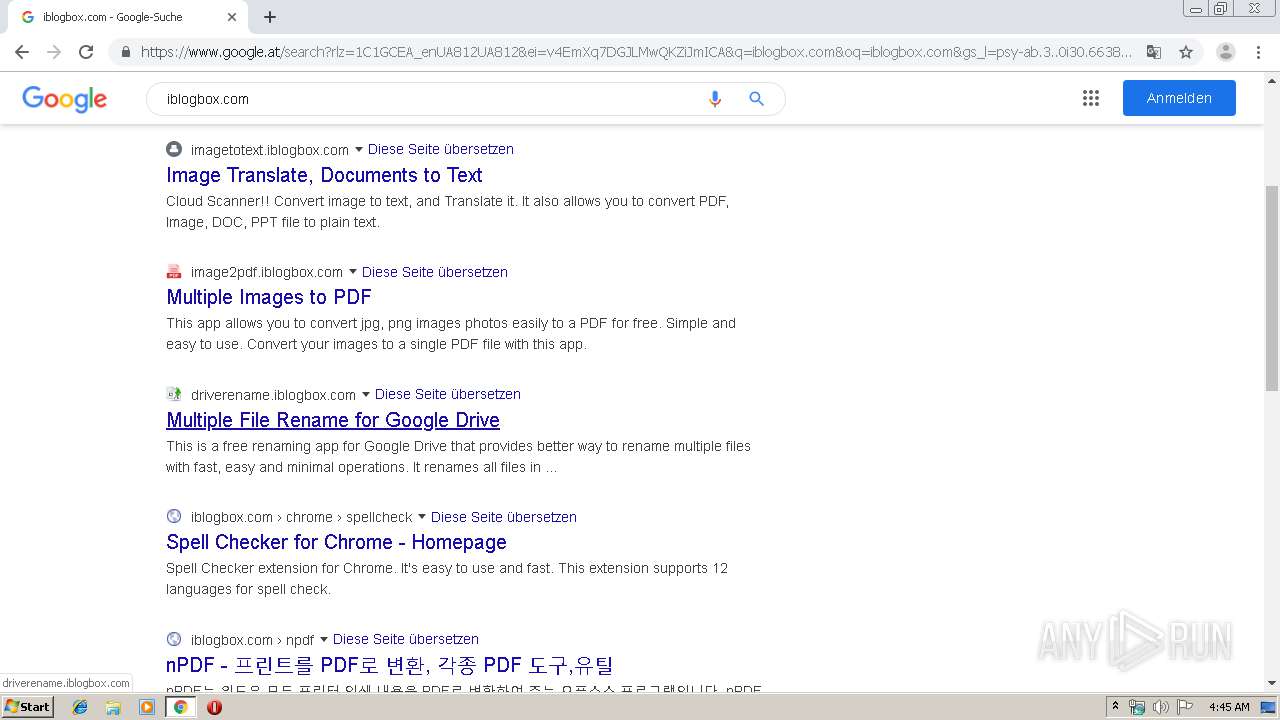This screenshot has width=1280, height=720.
Task: Show hidden system tray icons
Action: [x=1115, y=707]
